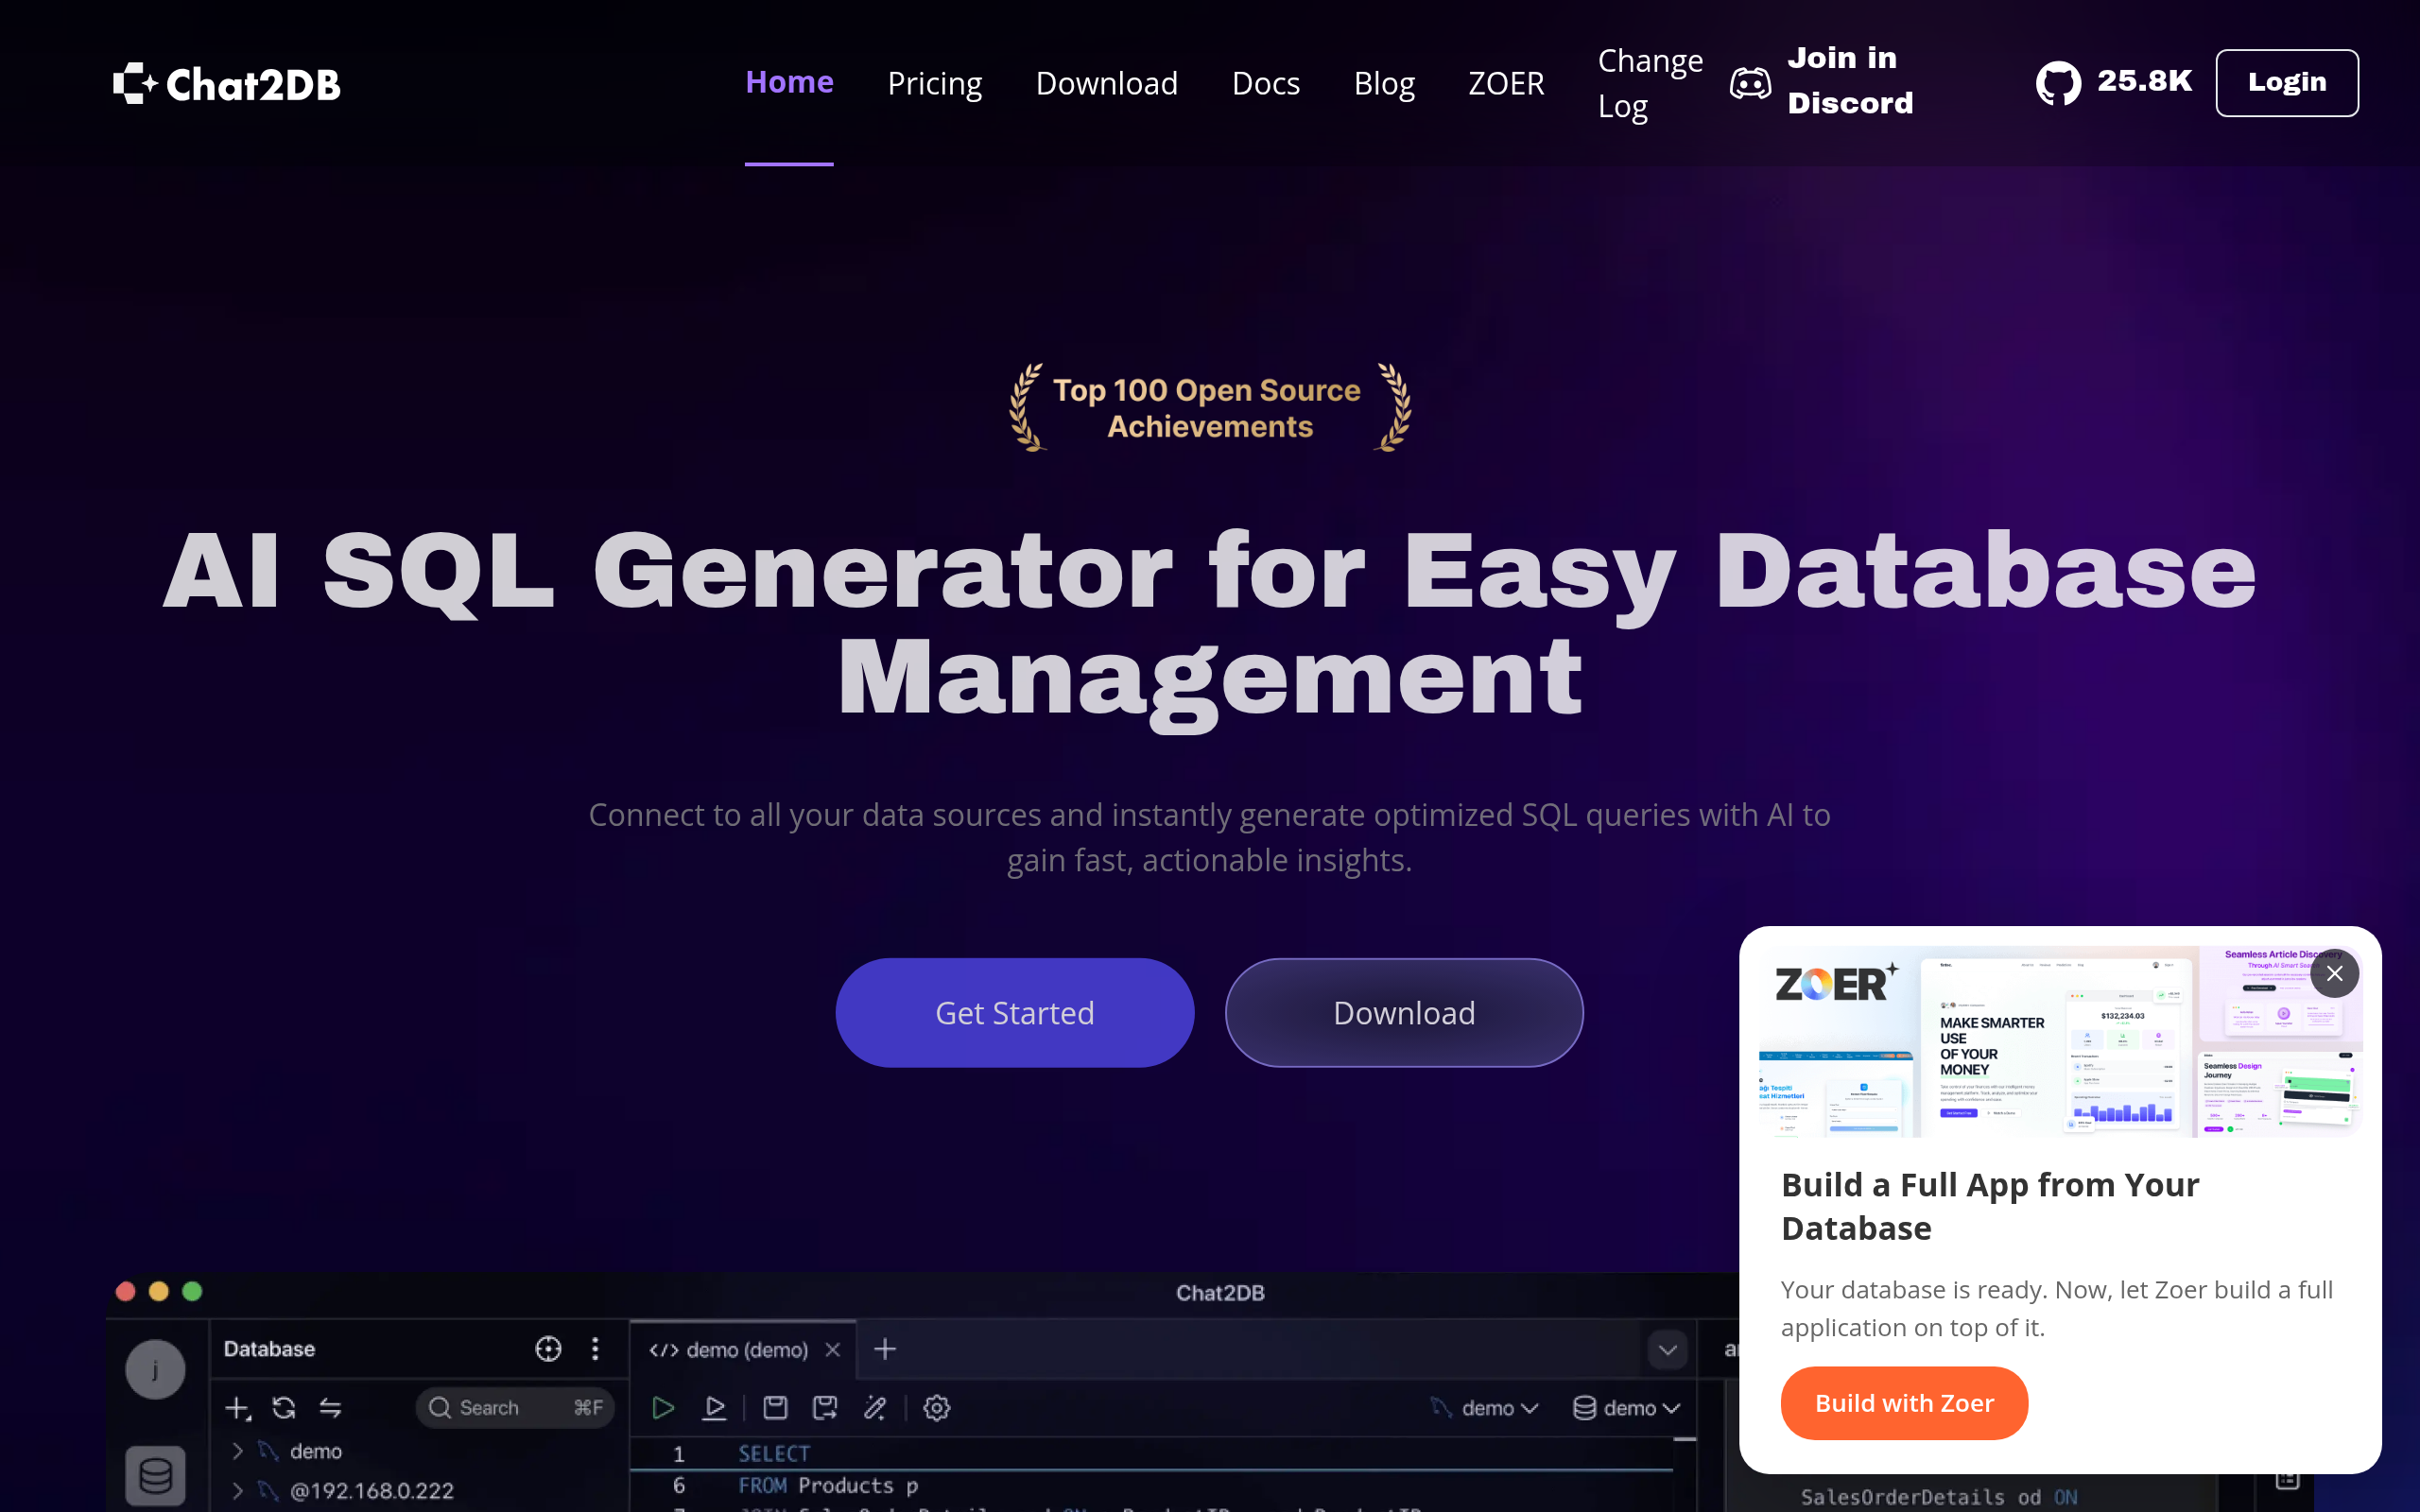Viewport: 2420px width, 1512px height.
Task: Click the Get Started button
Action: click(x=1014, y=1012)
